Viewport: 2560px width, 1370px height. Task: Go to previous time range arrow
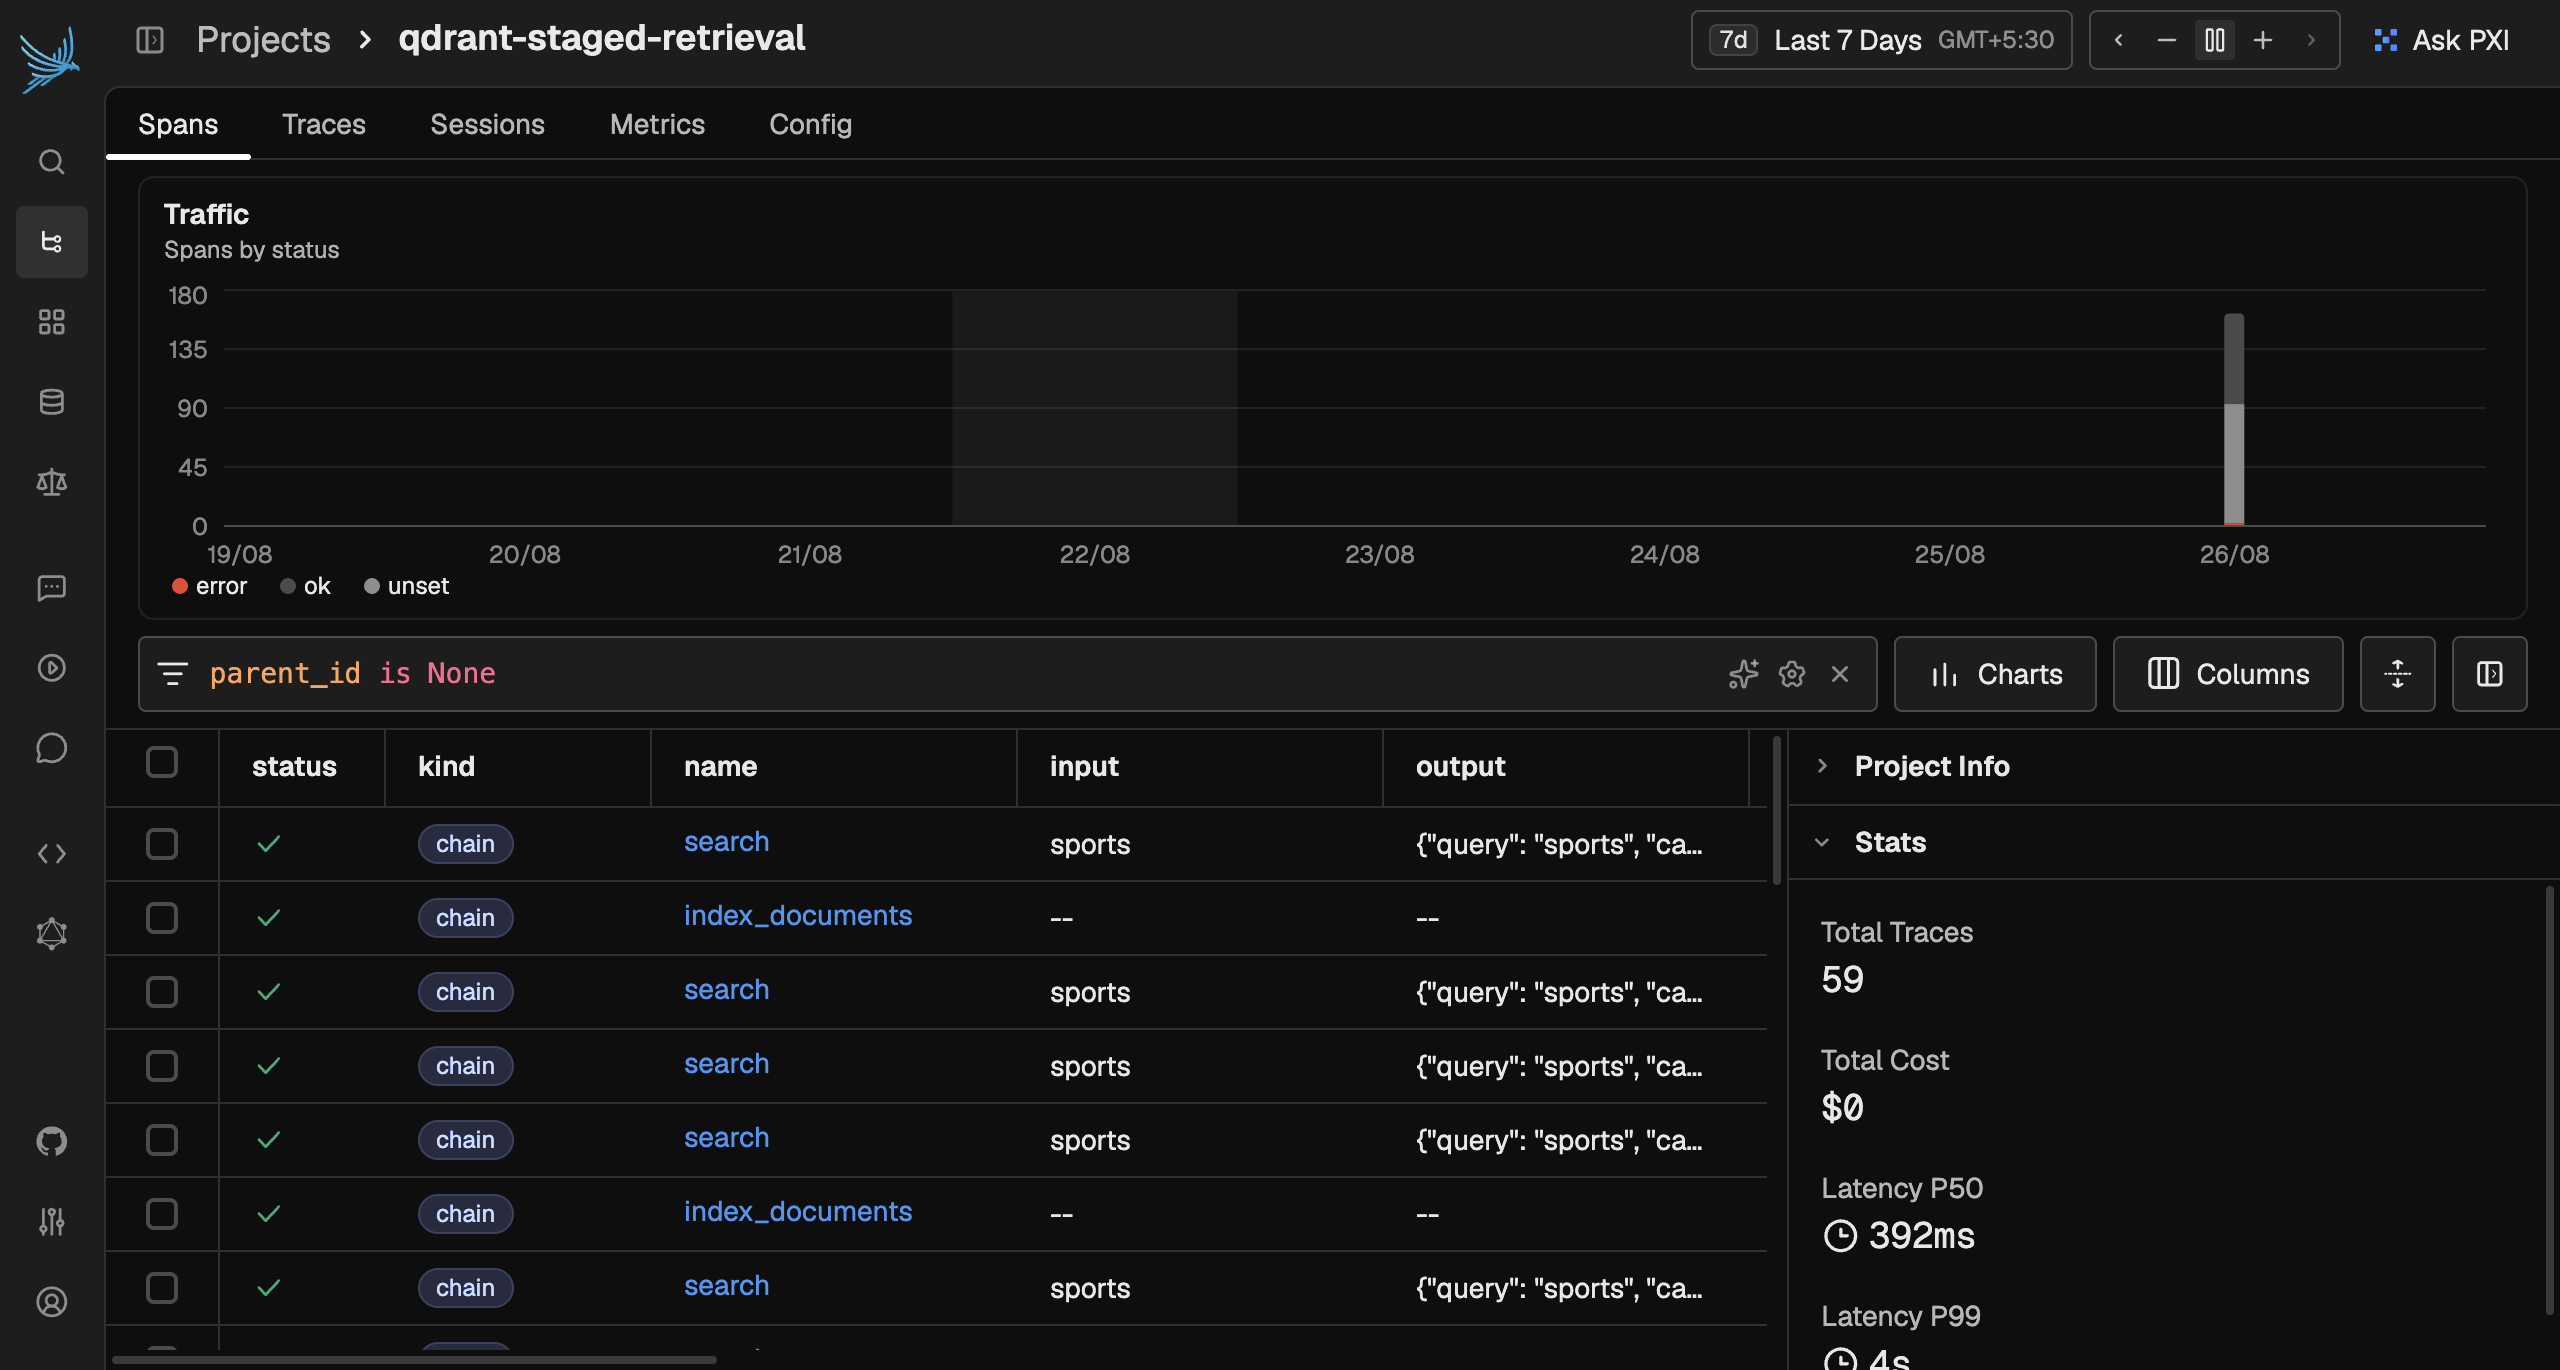(x=2118, y=40)
